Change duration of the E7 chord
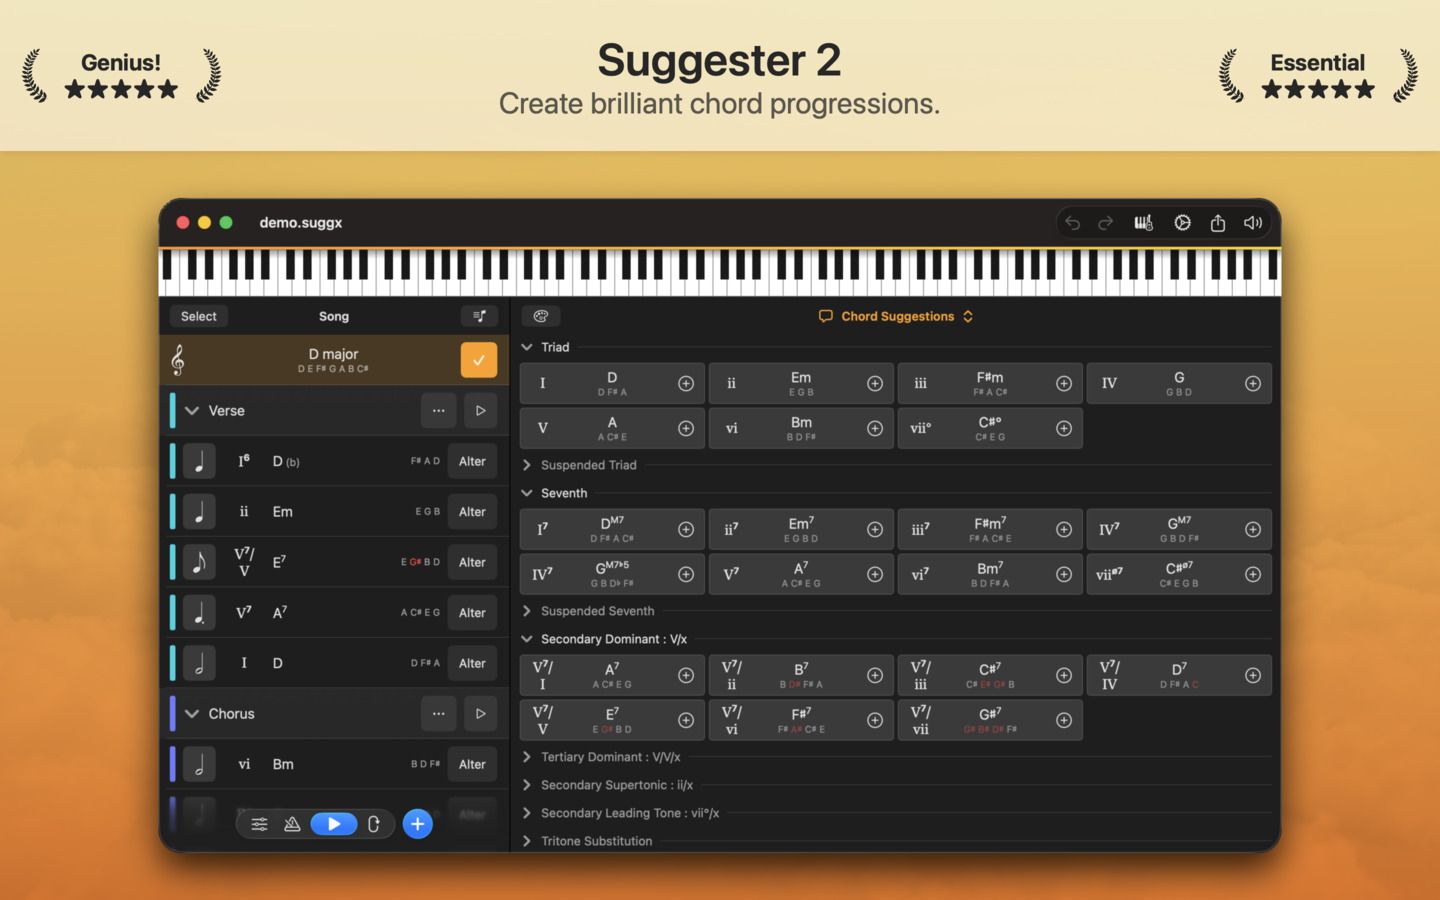The width and height of the screenshot is (1440, 900). [x=199, y=562]
